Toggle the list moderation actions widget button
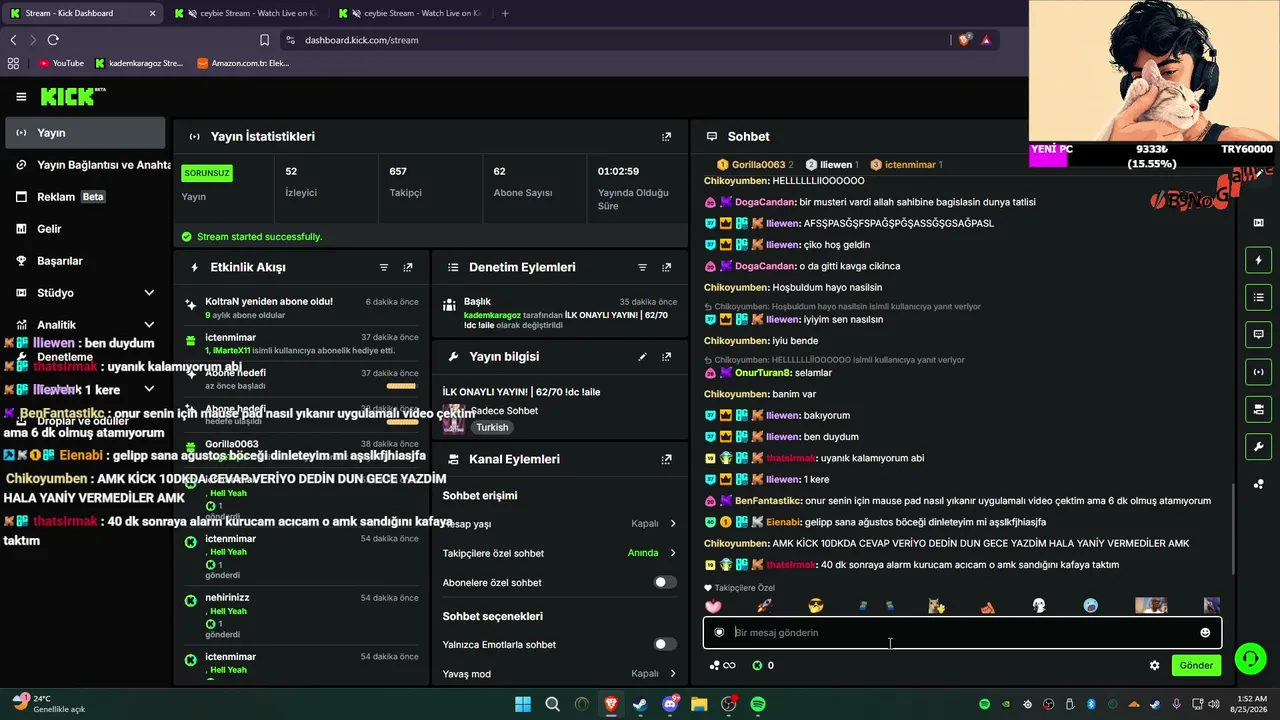Viewport: 1280px width, 720px height. pos(1258,297)
